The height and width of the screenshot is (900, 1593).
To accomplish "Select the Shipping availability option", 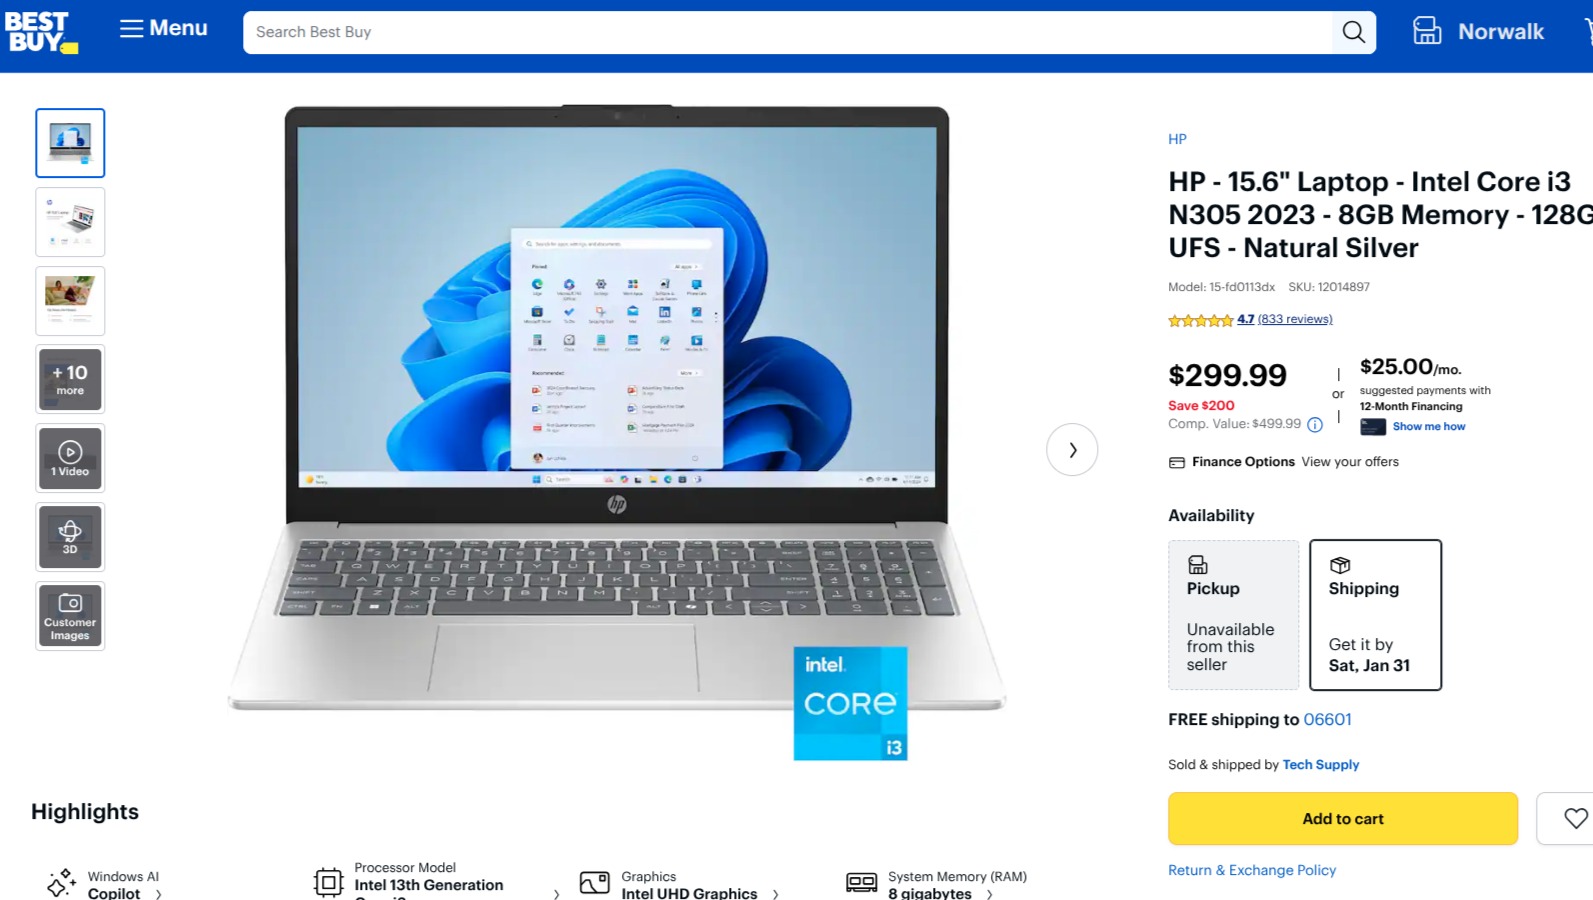I will coord(1375,615).
